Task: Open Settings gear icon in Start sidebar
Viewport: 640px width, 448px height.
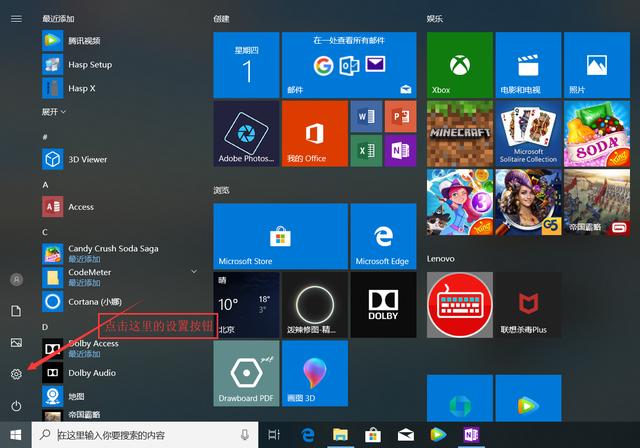Action: pyautogui.click(x=16, y=374)
